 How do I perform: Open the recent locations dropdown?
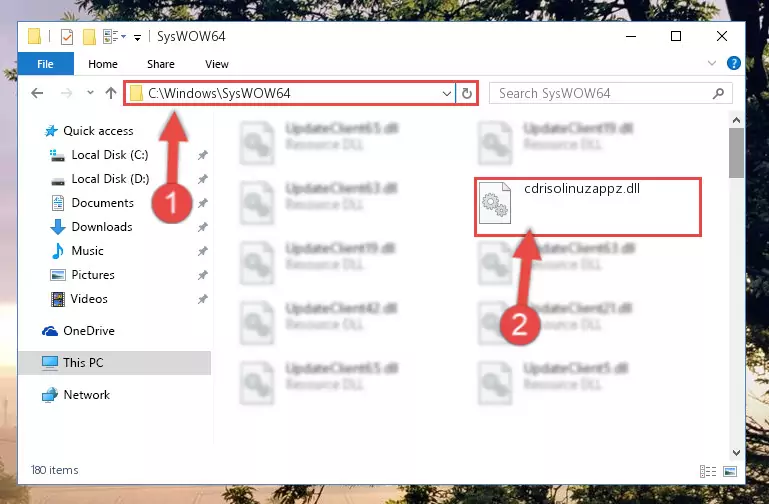90,92
